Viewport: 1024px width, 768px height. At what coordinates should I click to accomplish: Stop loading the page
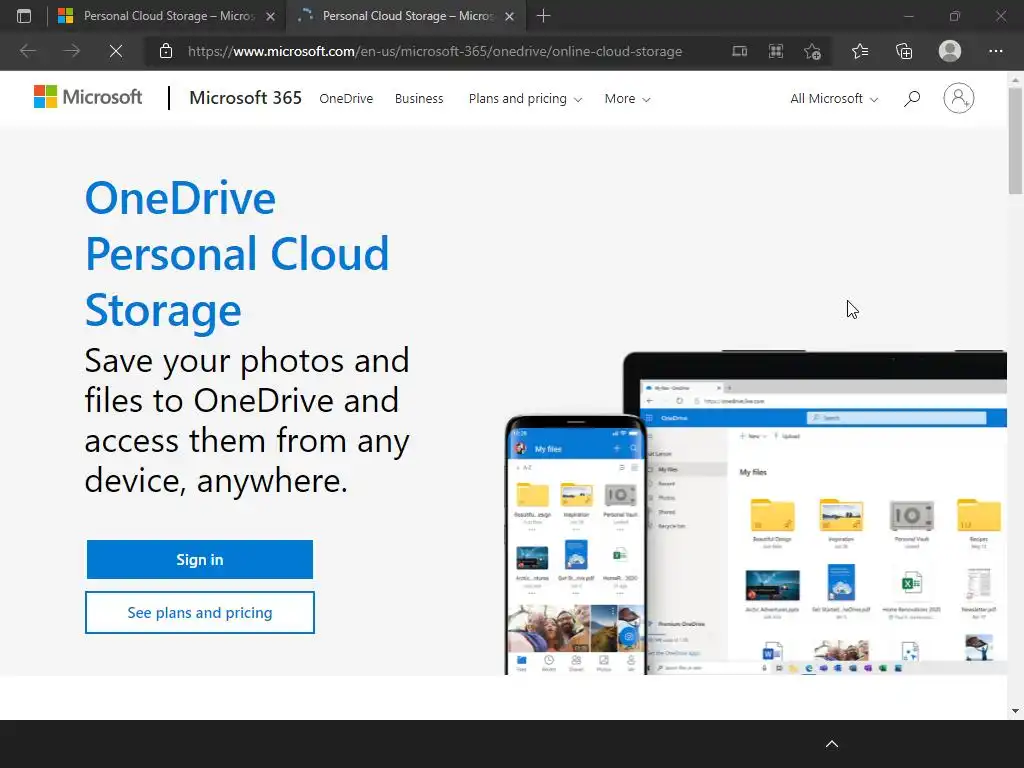tap(116, 51)
